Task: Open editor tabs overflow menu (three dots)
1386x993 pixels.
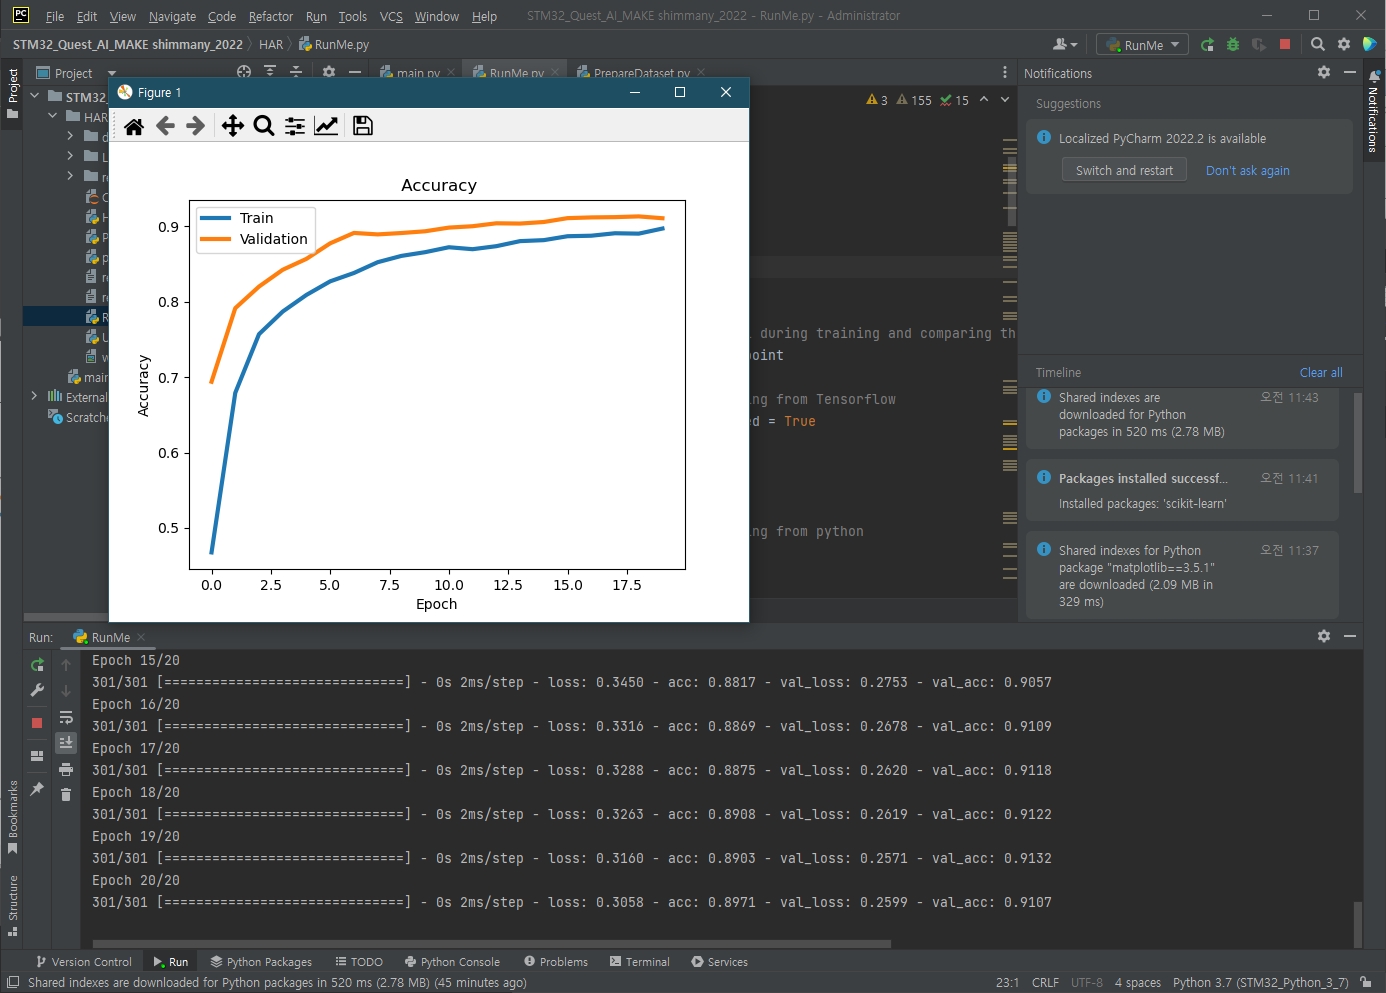Action: pyautogui.click(x=1005, y=72)
